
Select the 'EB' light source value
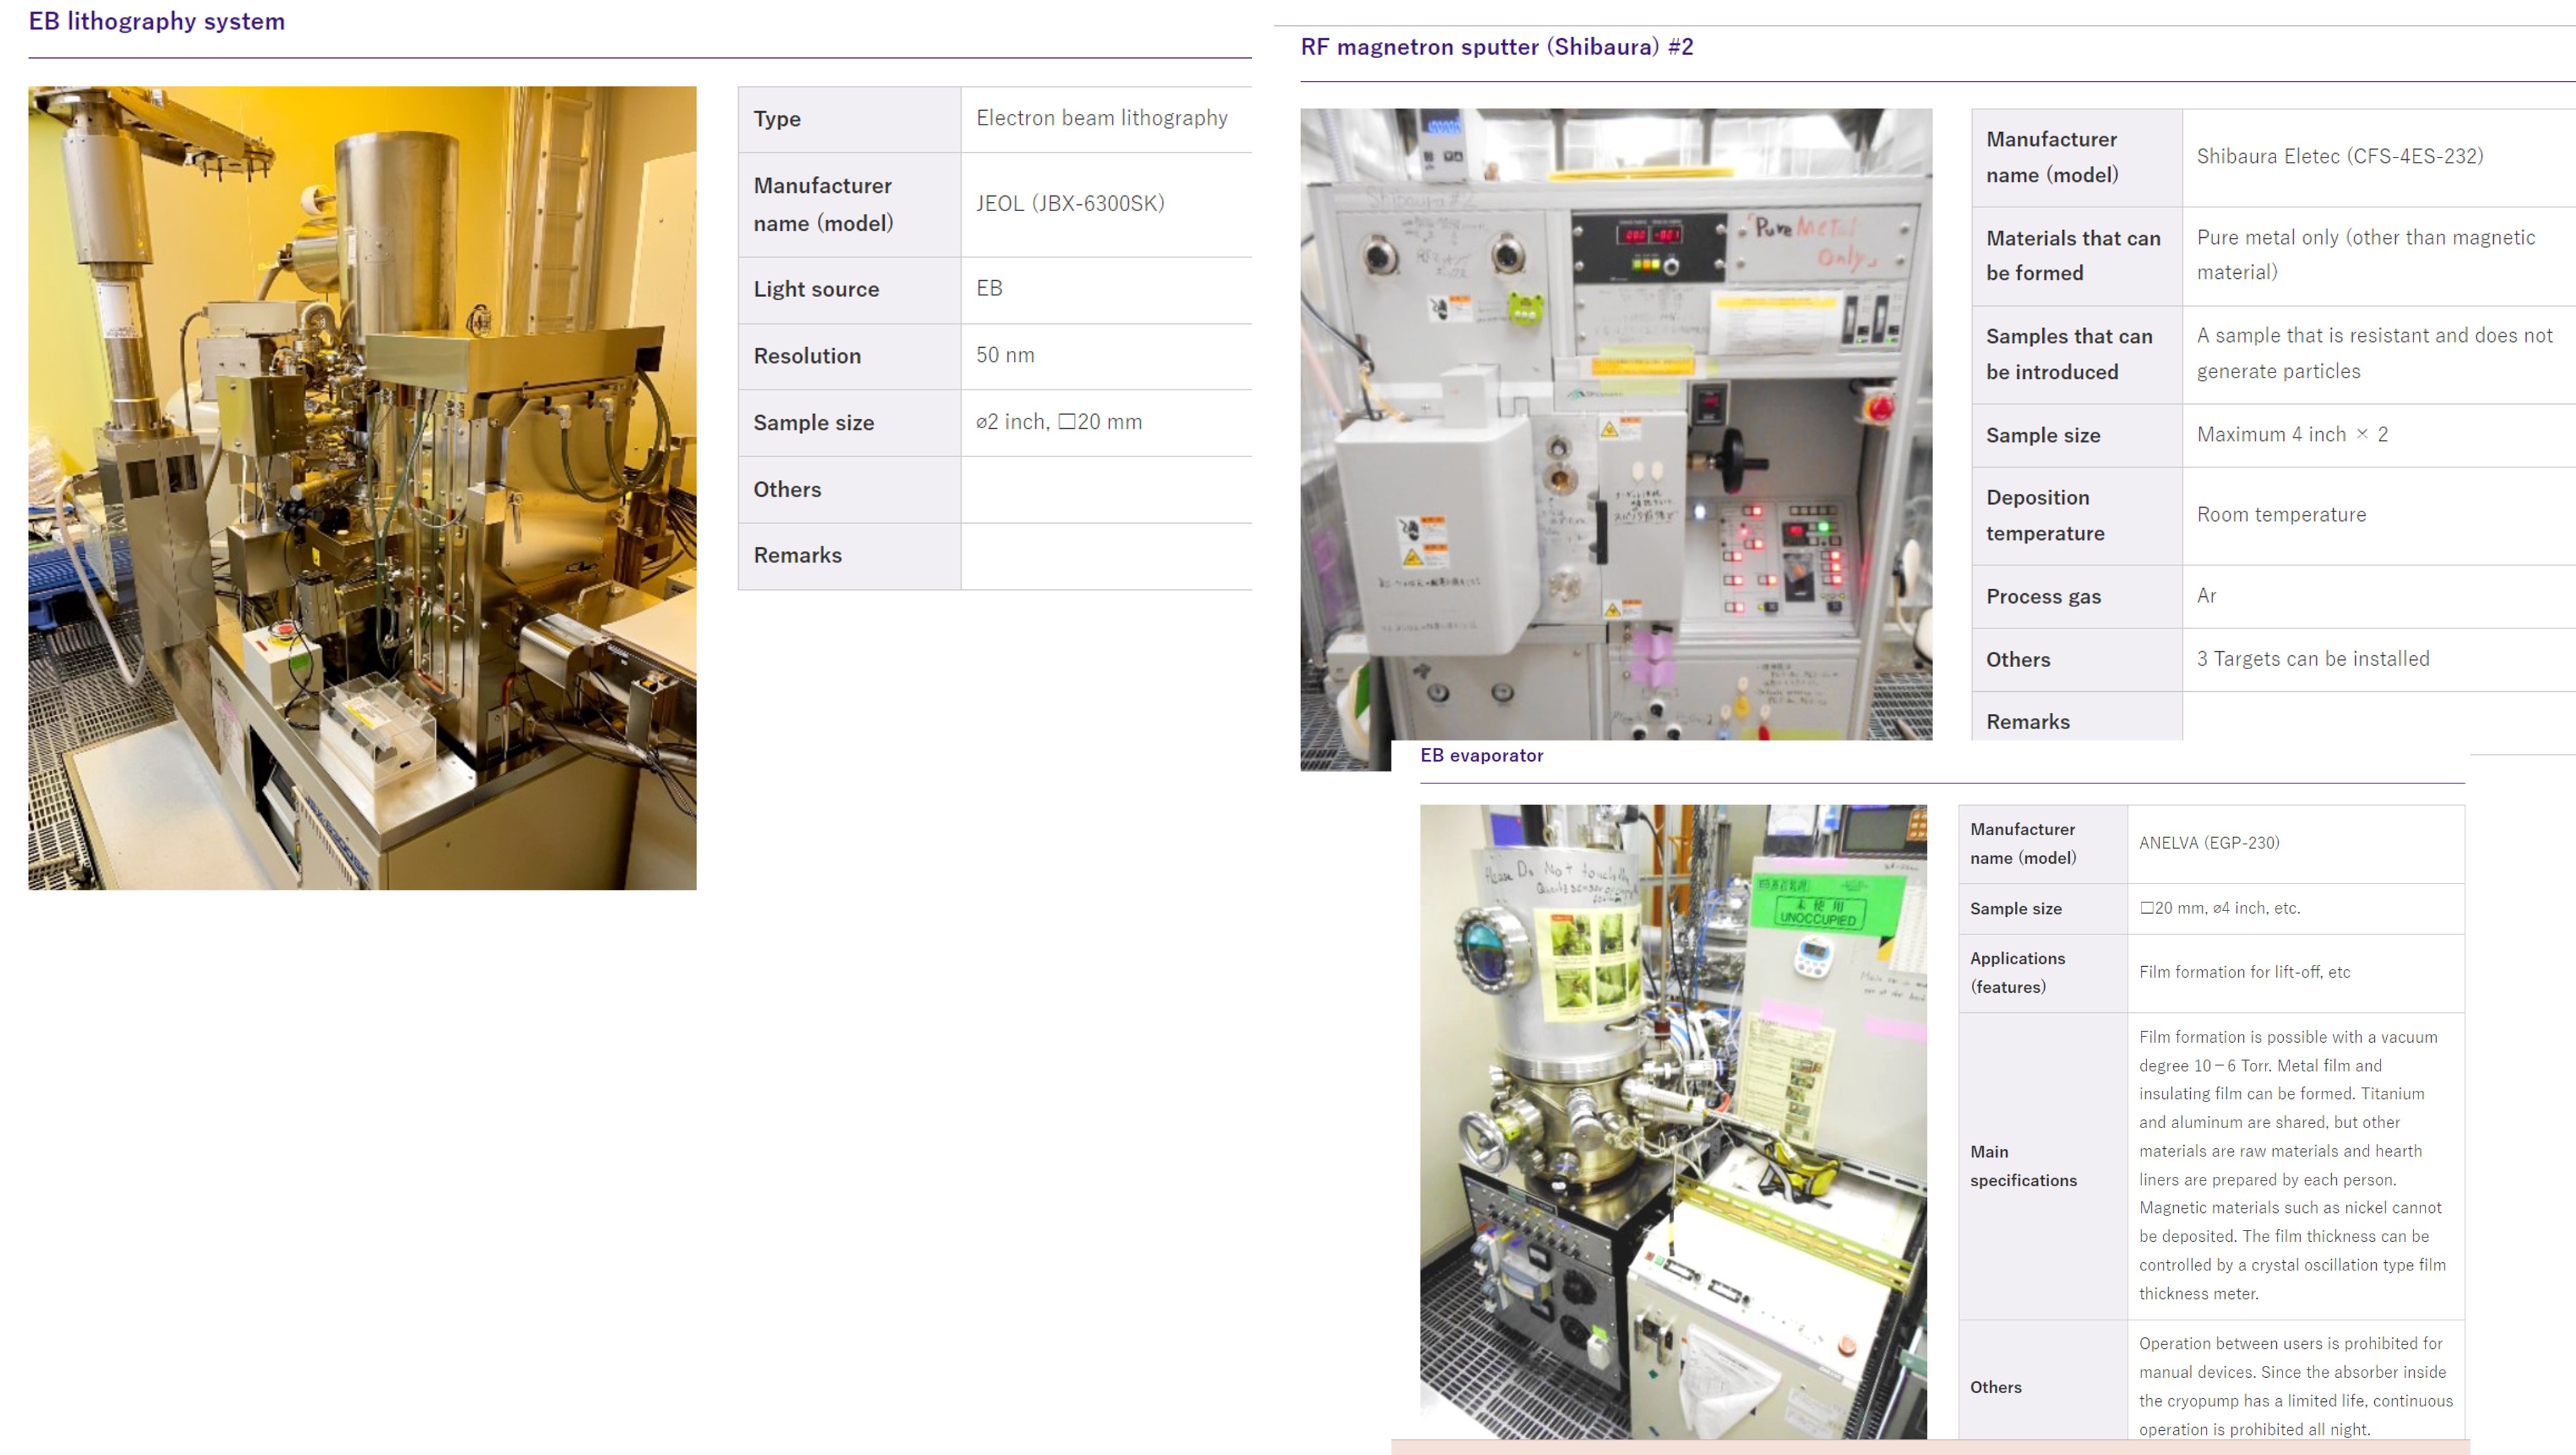coord(989,288)
